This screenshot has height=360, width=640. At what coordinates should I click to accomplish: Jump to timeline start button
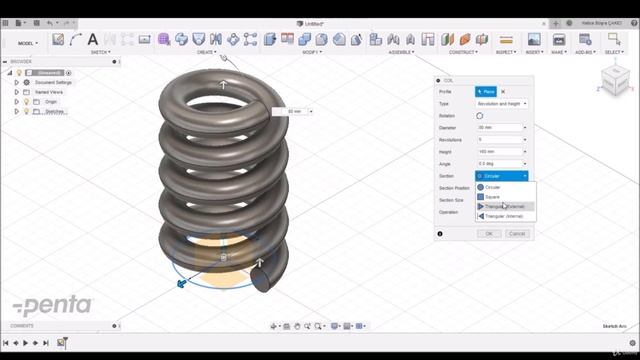[6, 343]
